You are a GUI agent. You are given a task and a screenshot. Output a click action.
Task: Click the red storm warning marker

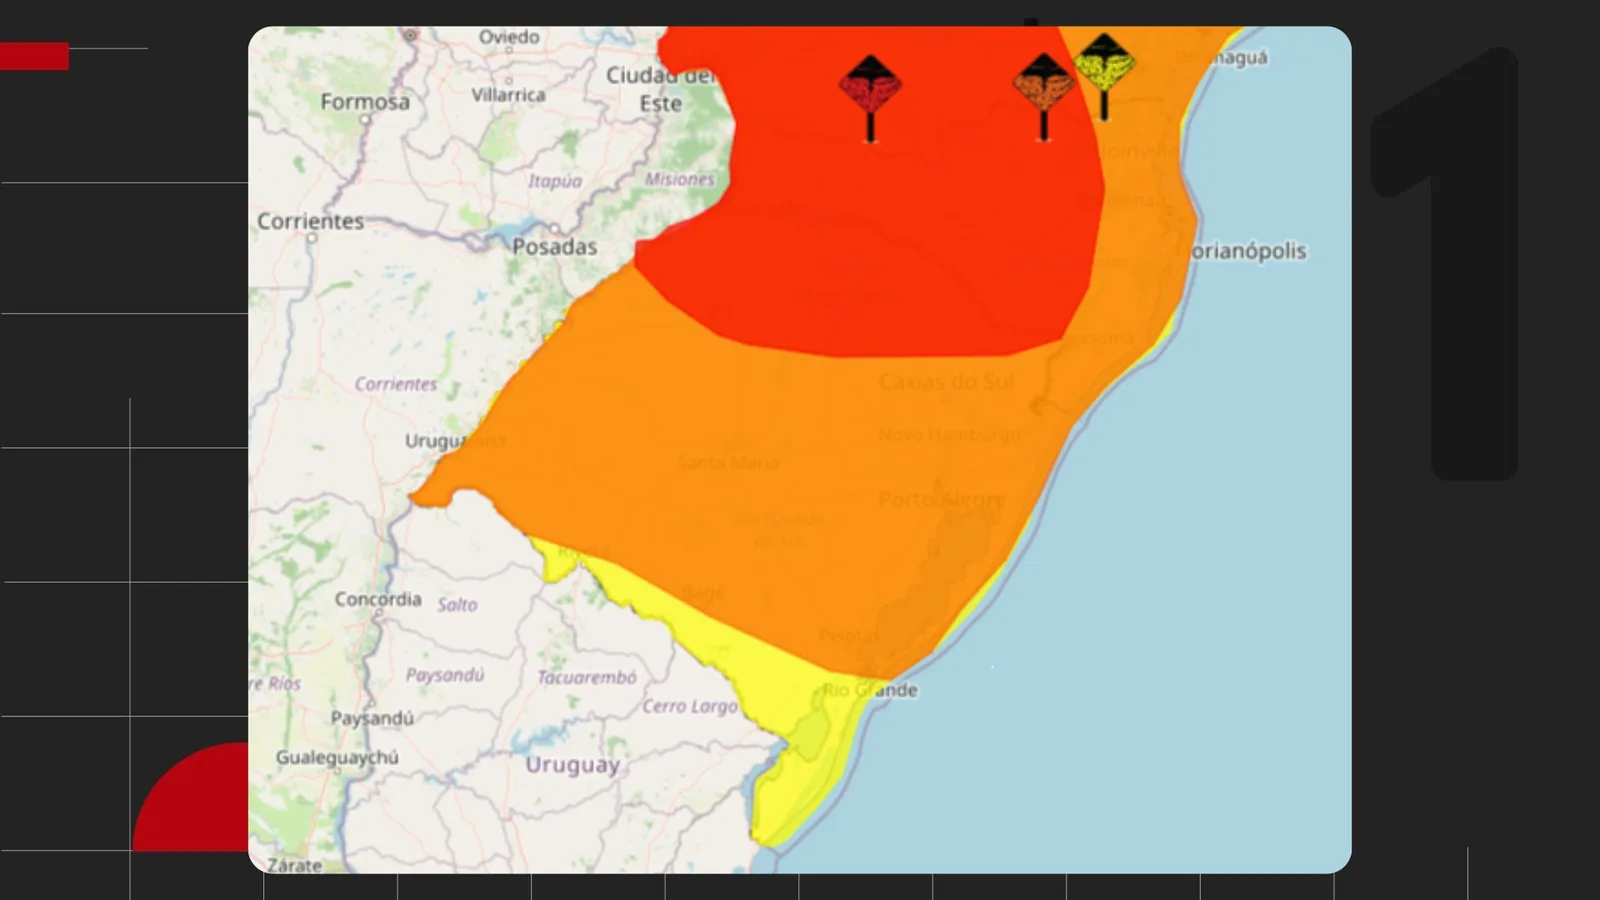click(x=870, y=98)
